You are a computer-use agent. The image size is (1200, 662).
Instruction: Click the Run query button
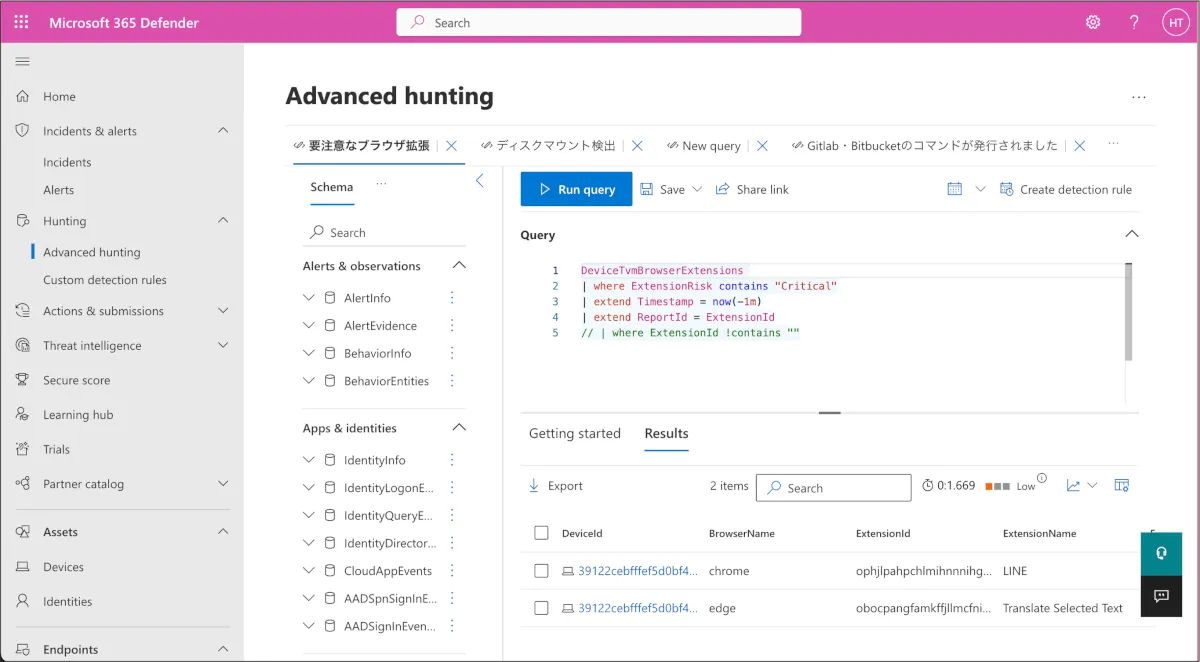(576, 189)
